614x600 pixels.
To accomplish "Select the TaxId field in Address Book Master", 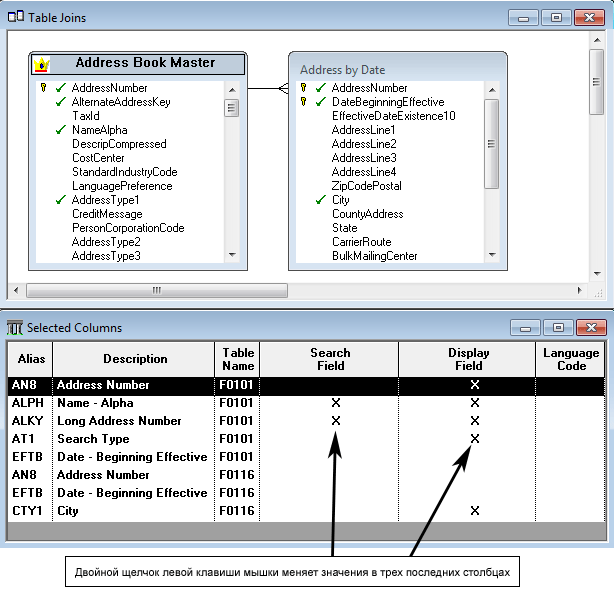I will (x=86, y=116).
